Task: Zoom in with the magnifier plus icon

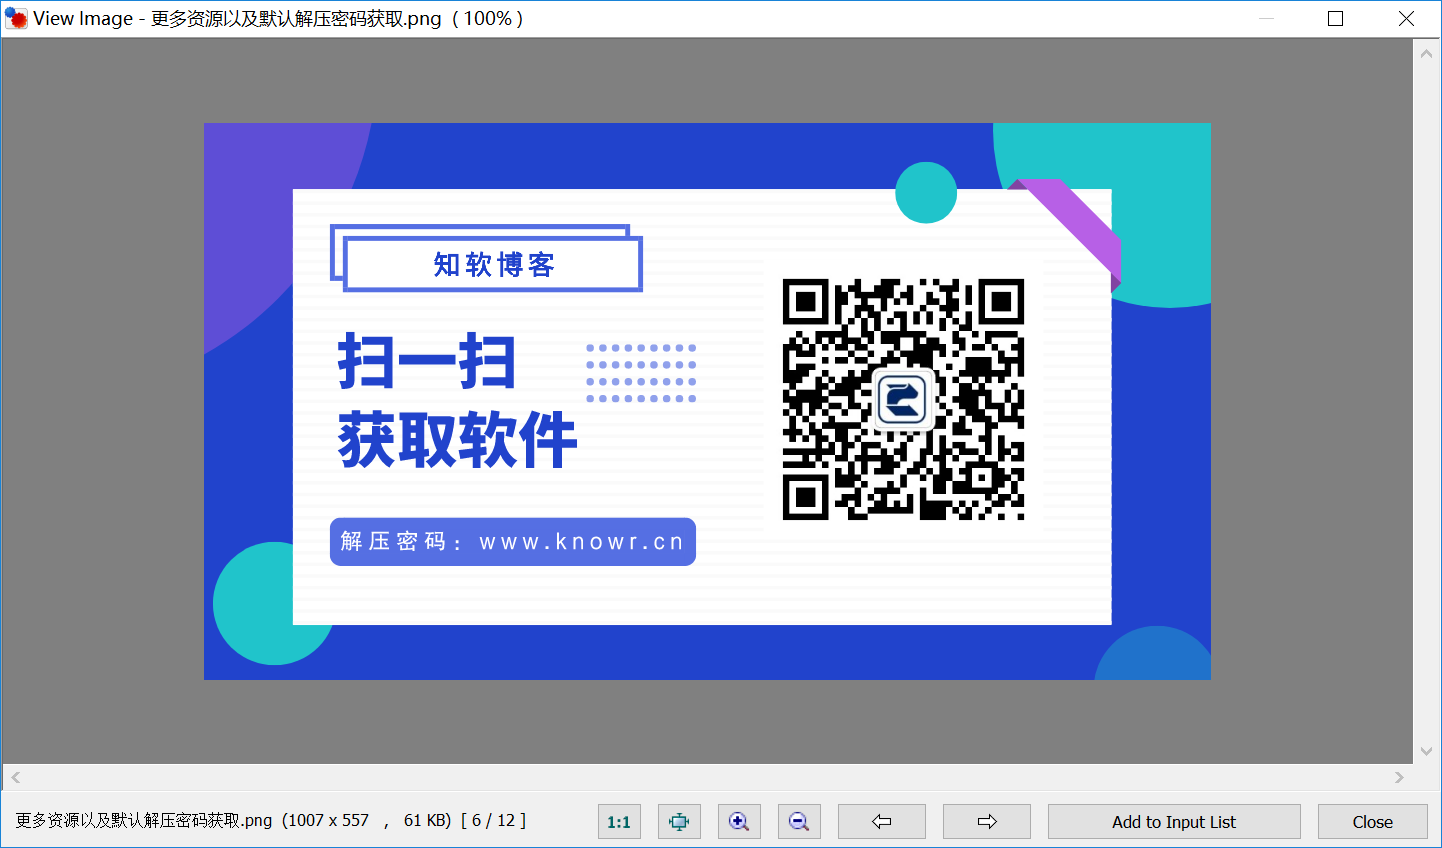Action: (x=739, y=821)
